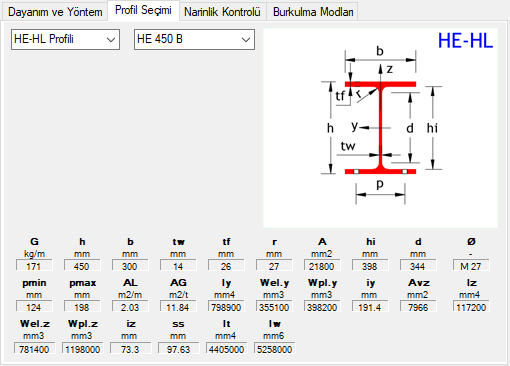
Task: Switch to the Dayanım ve Yöntem tab
Action: click(55, 12)
